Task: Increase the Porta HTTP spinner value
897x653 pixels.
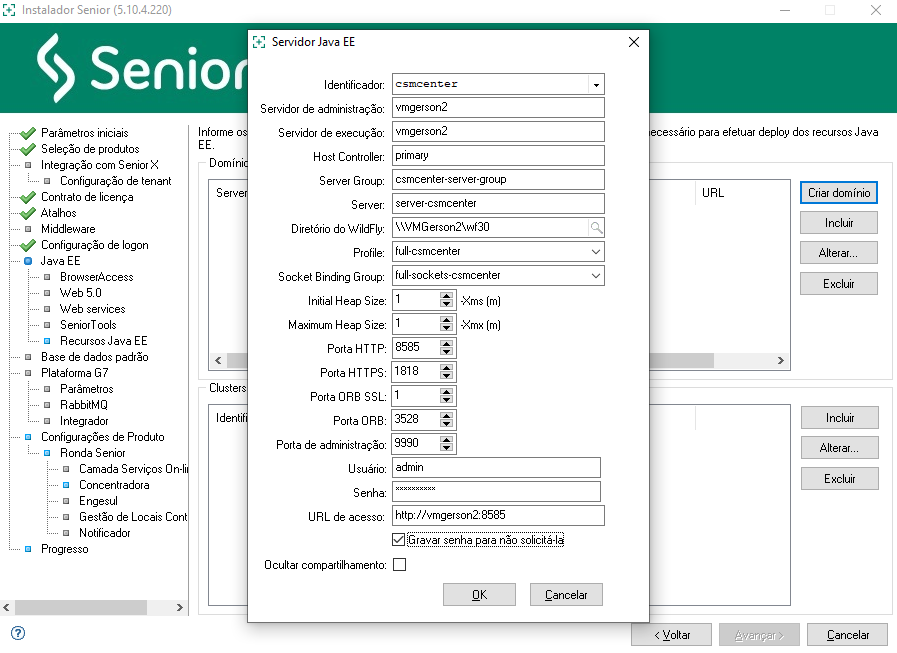Action: click(447, 343)
